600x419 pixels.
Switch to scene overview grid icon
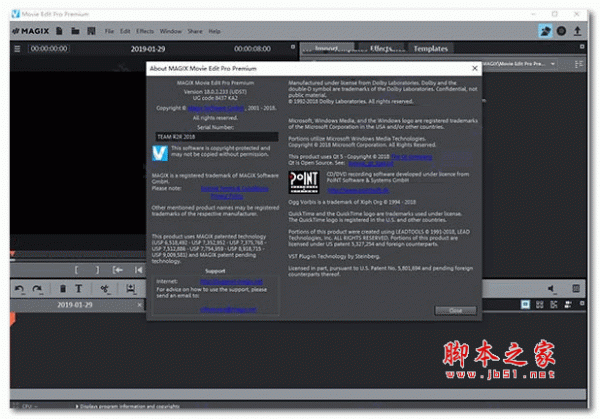point(540,305)
